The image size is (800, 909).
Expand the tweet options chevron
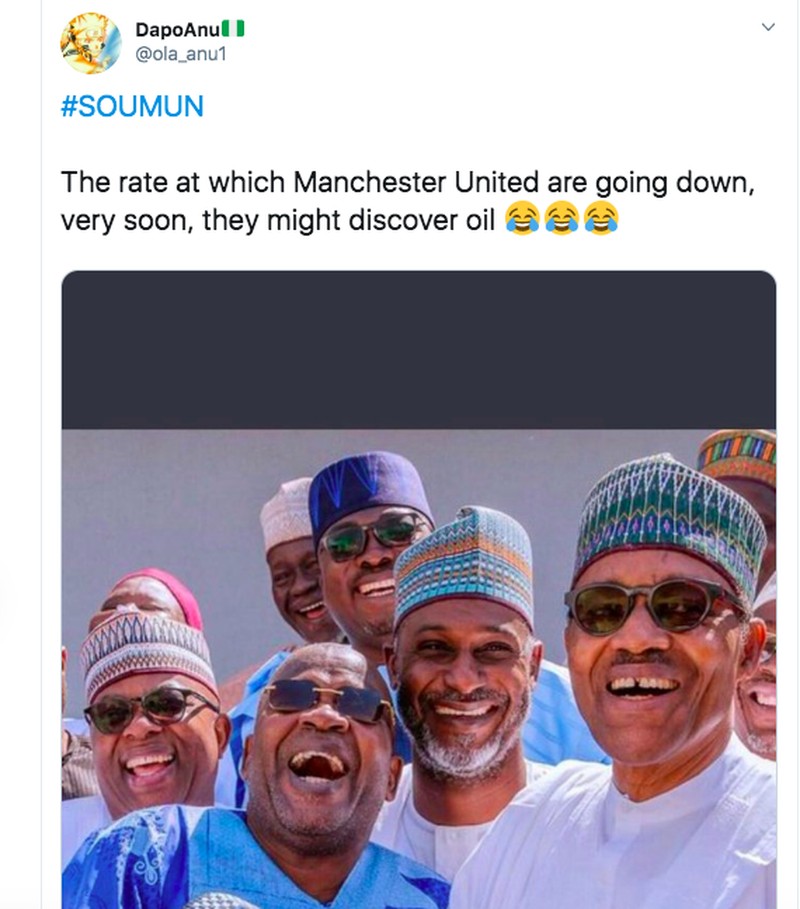click(x=768, y=27)
